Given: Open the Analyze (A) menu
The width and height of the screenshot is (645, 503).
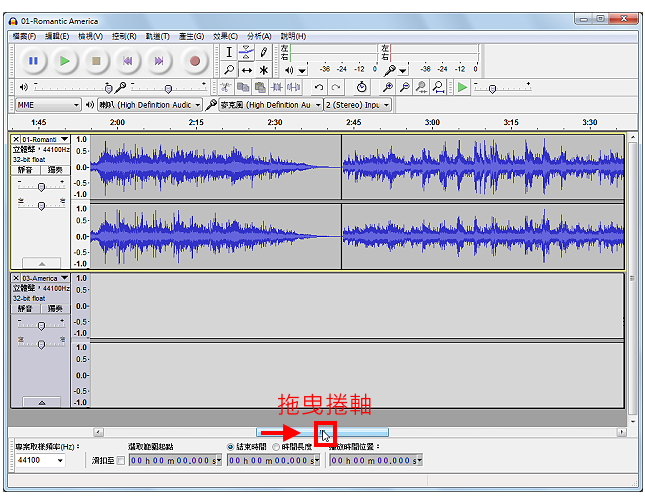Looking at the screenshot, I should tap(259, 36).
